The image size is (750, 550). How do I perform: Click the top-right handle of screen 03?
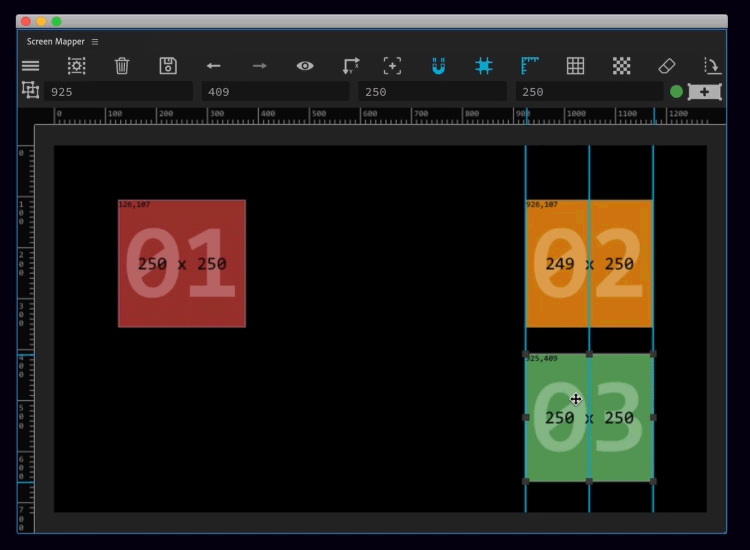(653, 354)
